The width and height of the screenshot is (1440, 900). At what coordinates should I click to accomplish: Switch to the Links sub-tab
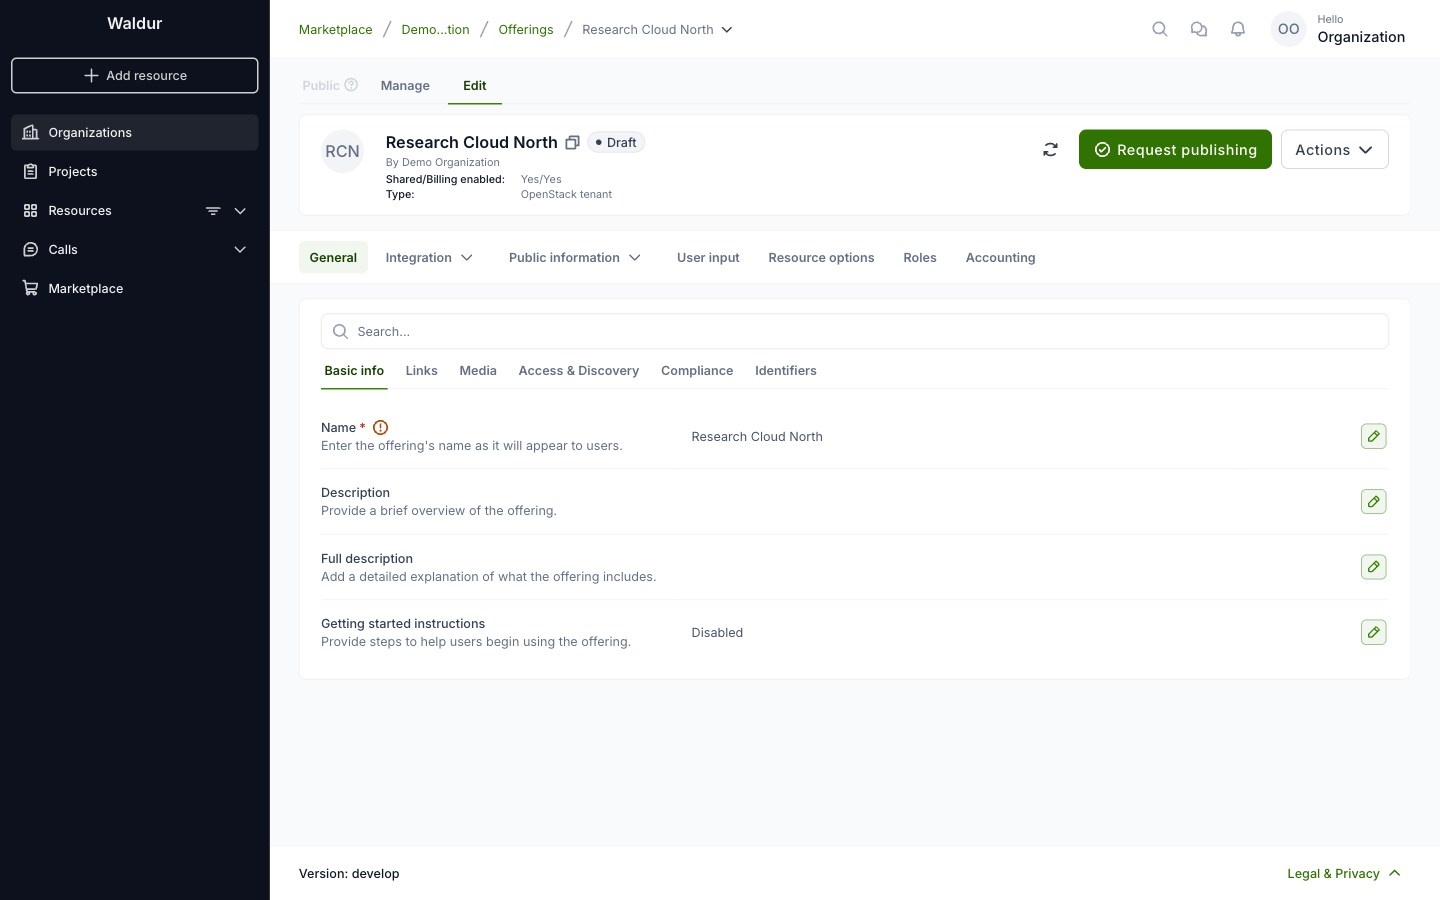pos(421,371)
